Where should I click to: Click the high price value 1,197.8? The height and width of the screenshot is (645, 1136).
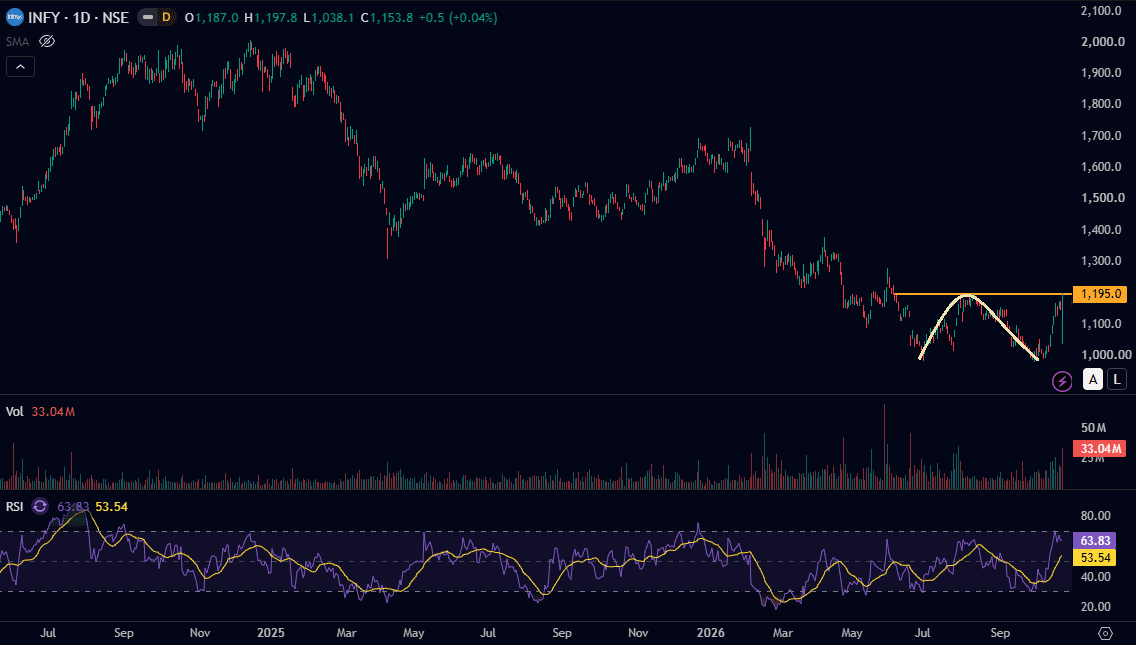click(275, 17)
